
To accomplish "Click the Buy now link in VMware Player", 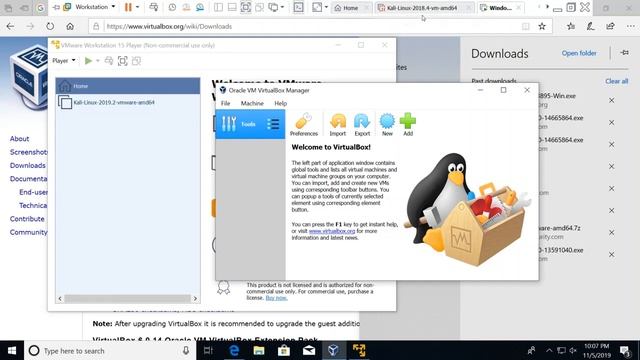I will [276, 298].
